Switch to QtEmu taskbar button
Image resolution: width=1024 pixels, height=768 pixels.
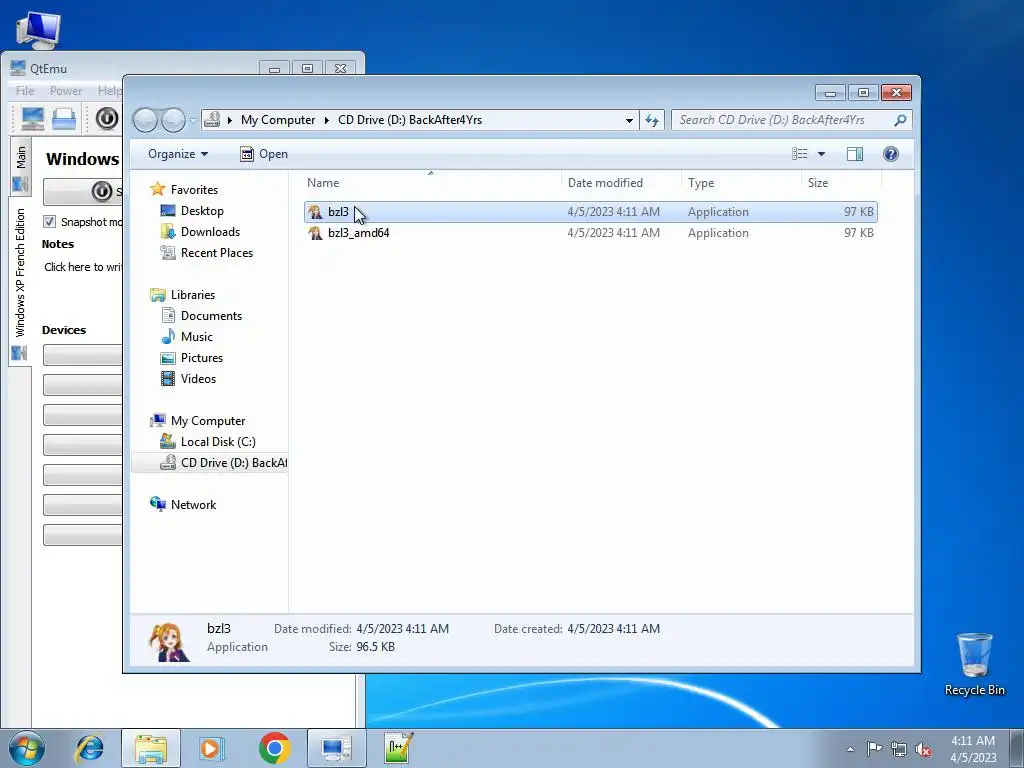coord(336,748)
